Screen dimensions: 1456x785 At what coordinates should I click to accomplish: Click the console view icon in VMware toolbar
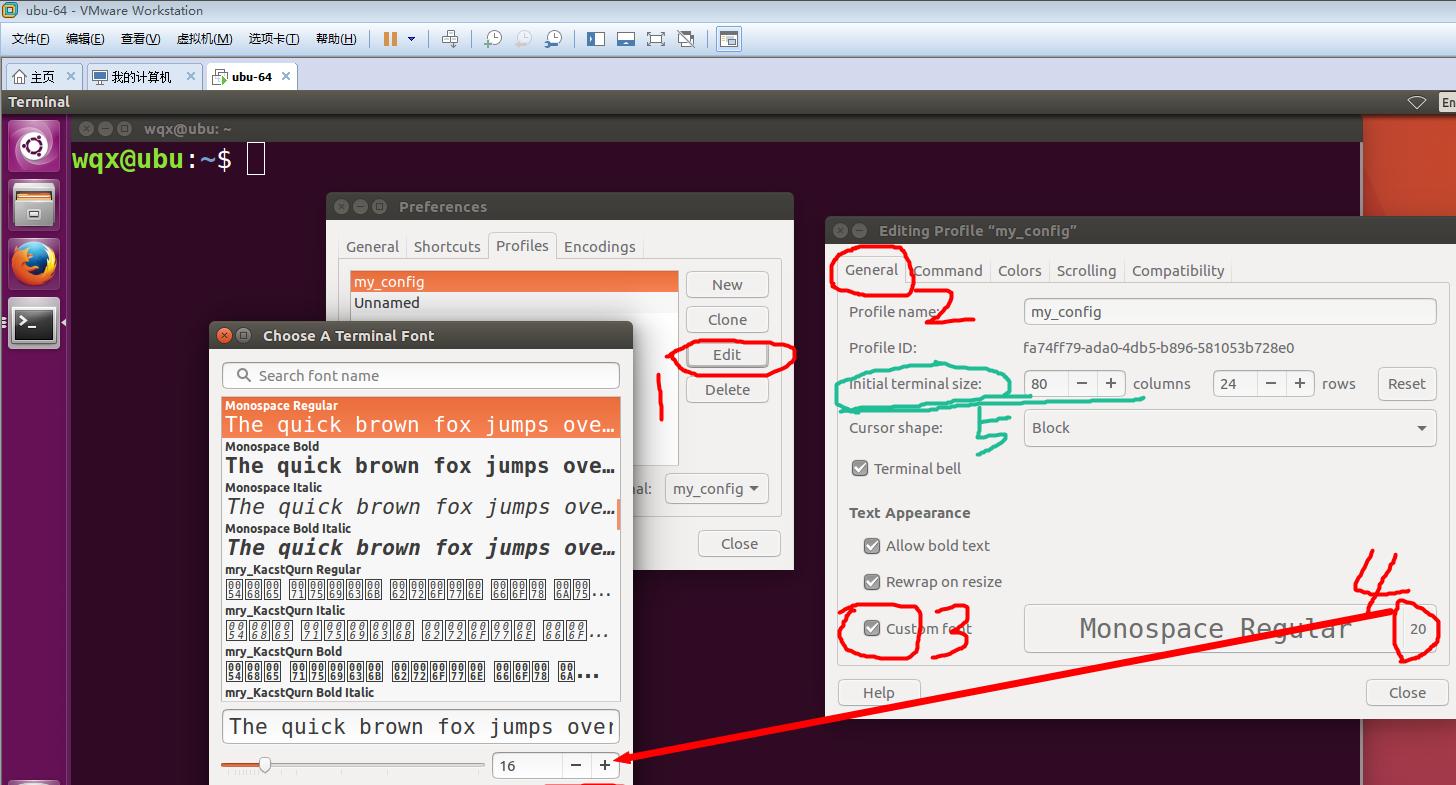[x=729, y=39]
